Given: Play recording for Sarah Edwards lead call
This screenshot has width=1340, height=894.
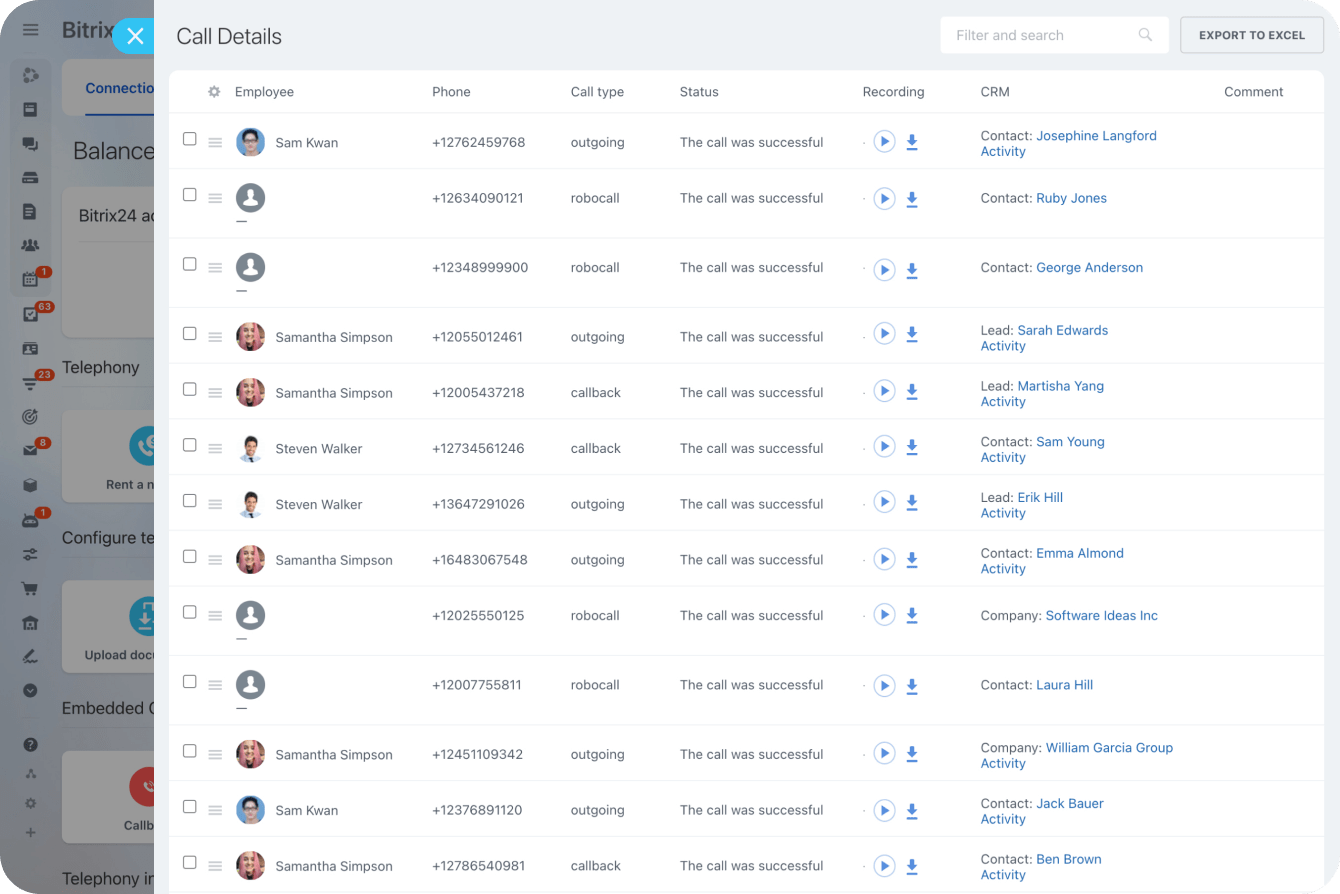Looking at the screenshot, I should [x=883, y=334].
